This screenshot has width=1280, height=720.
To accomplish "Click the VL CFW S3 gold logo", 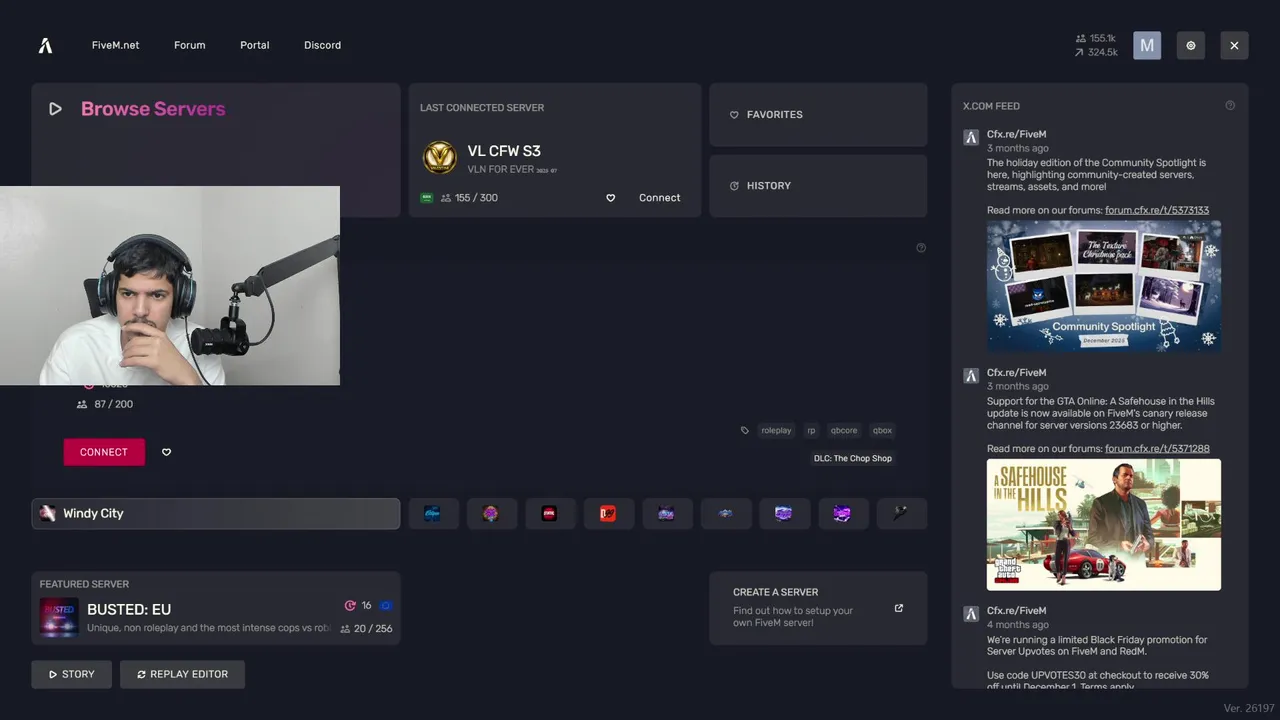I will [440, 157].
